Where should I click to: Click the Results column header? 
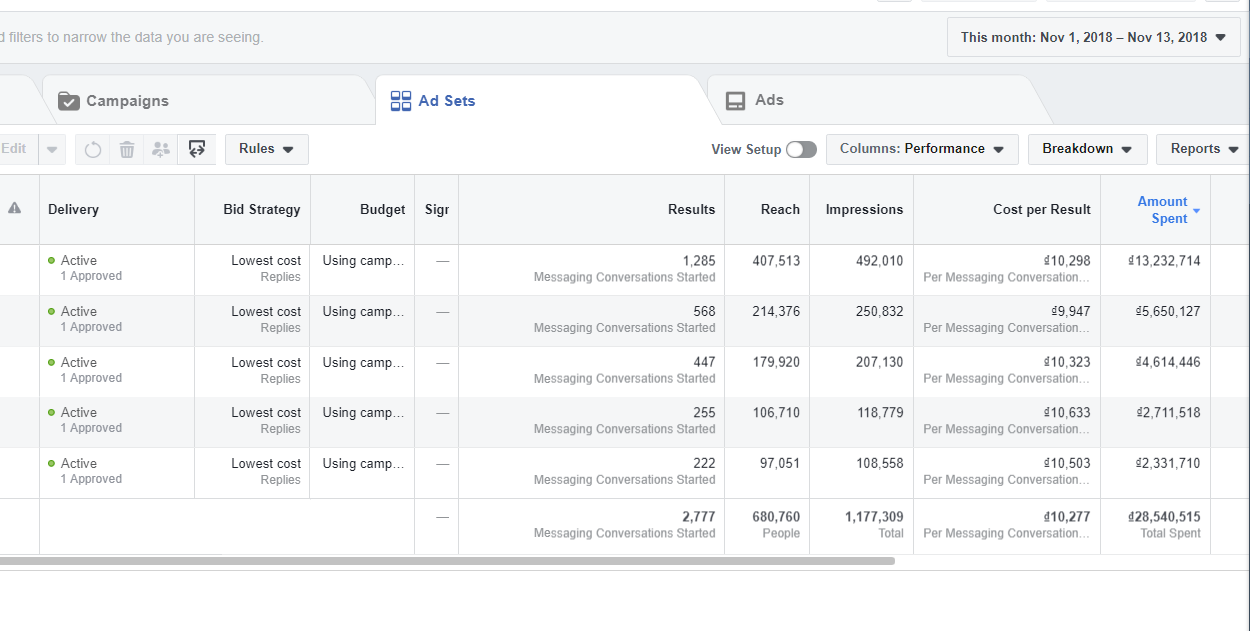(691, 210)
